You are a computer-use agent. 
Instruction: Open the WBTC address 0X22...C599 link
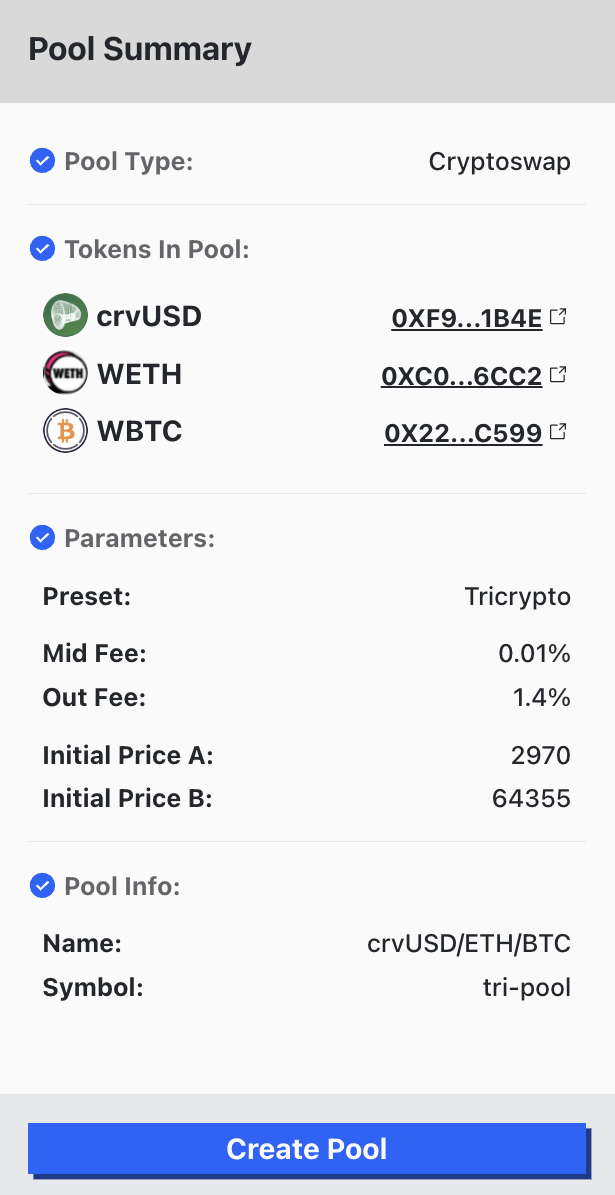pyautogui.click(x=463, y=433)
